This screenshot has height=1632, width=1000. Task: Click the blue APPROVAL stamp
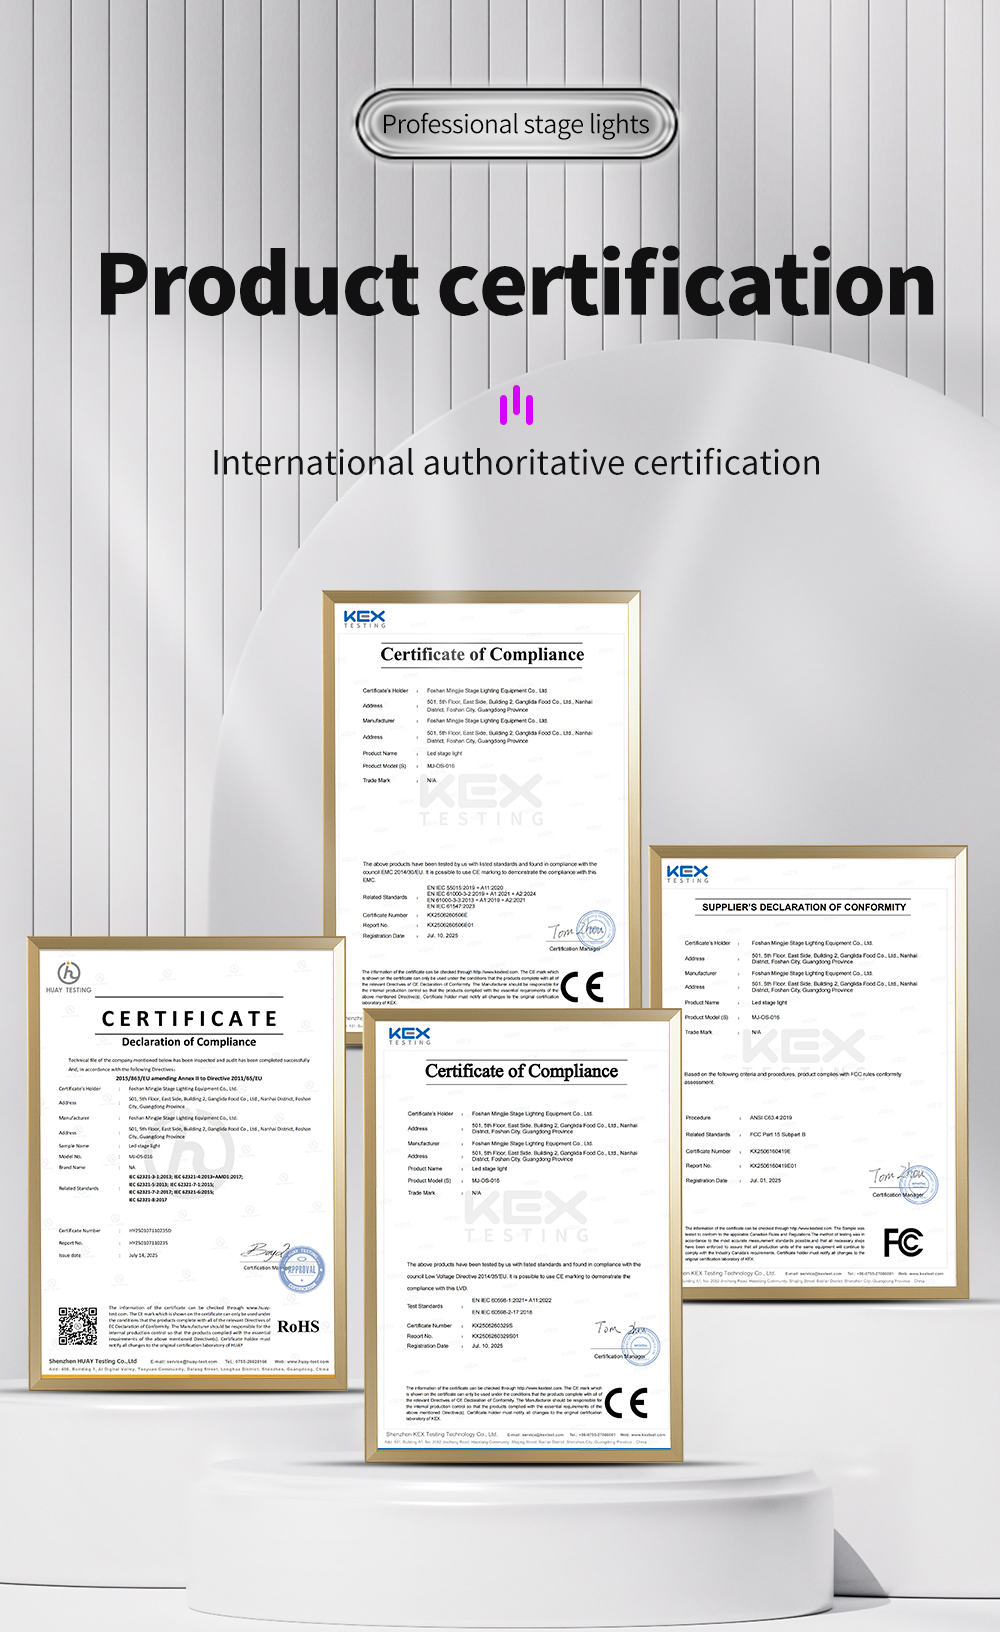coord(302,1269)
